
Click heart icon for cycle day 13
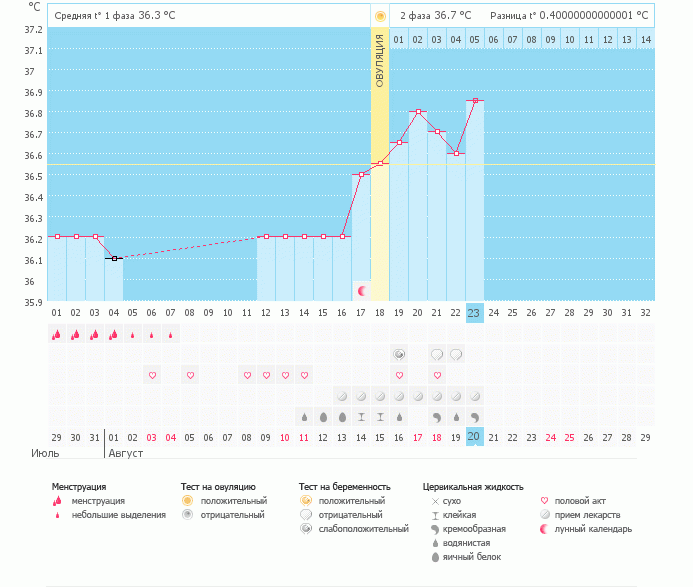[x=286, y=375]
